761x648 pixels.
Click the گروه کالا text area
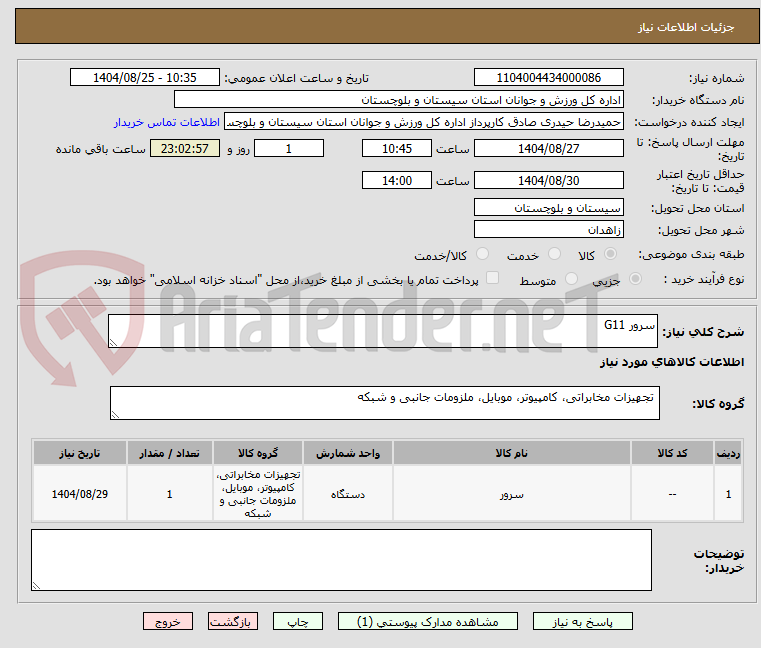click(x=385, y=403)
